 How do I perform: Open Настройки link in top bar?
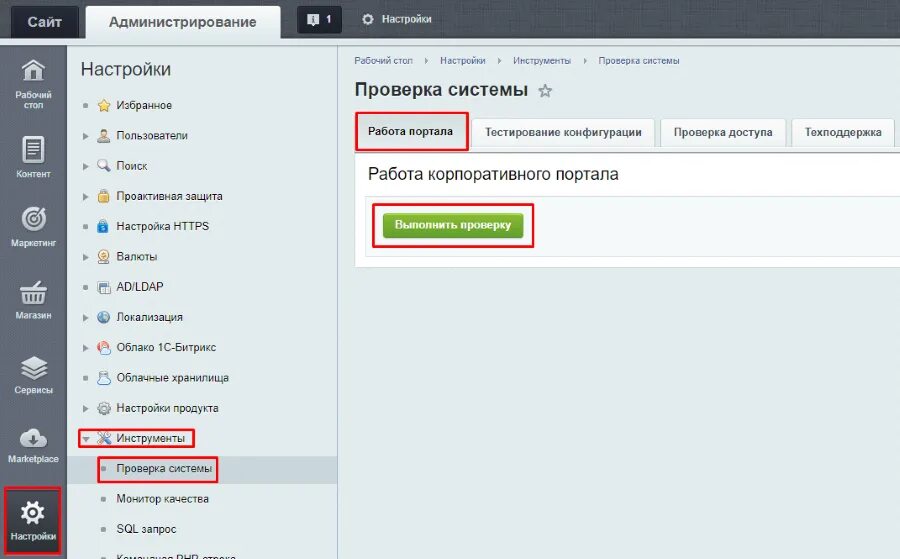[406, 20]
